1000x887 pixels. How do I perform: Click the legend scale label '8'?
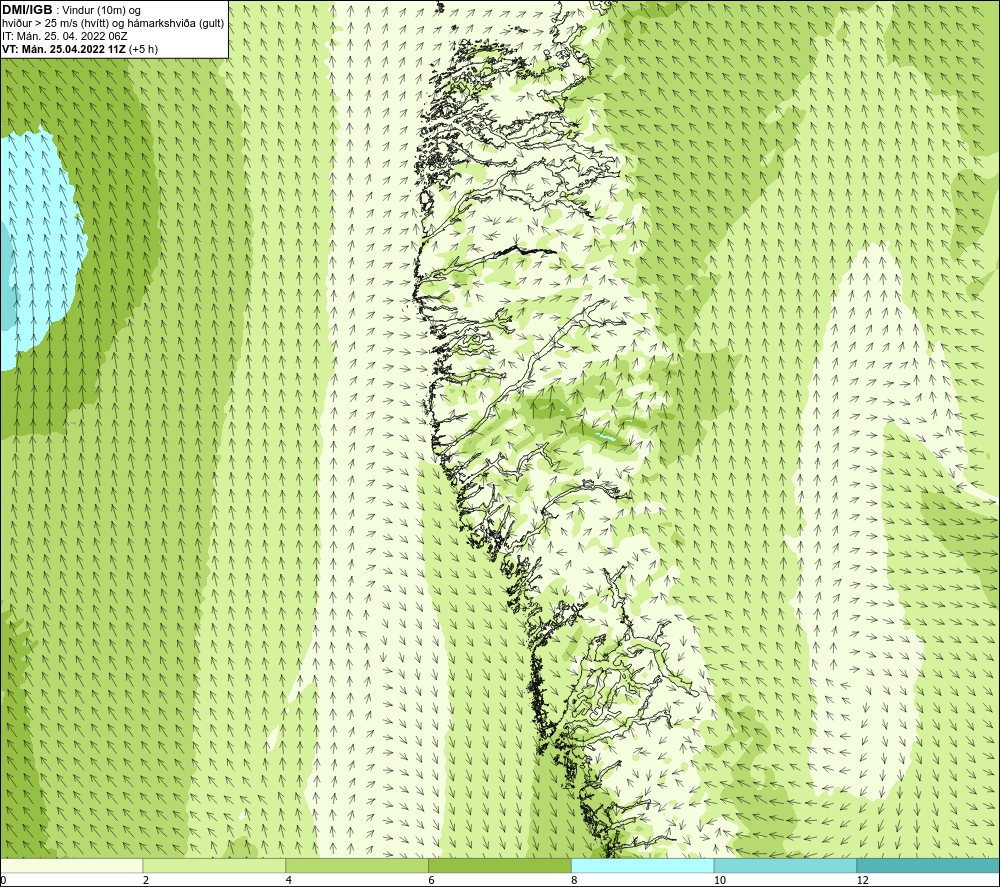pos(575,881)
